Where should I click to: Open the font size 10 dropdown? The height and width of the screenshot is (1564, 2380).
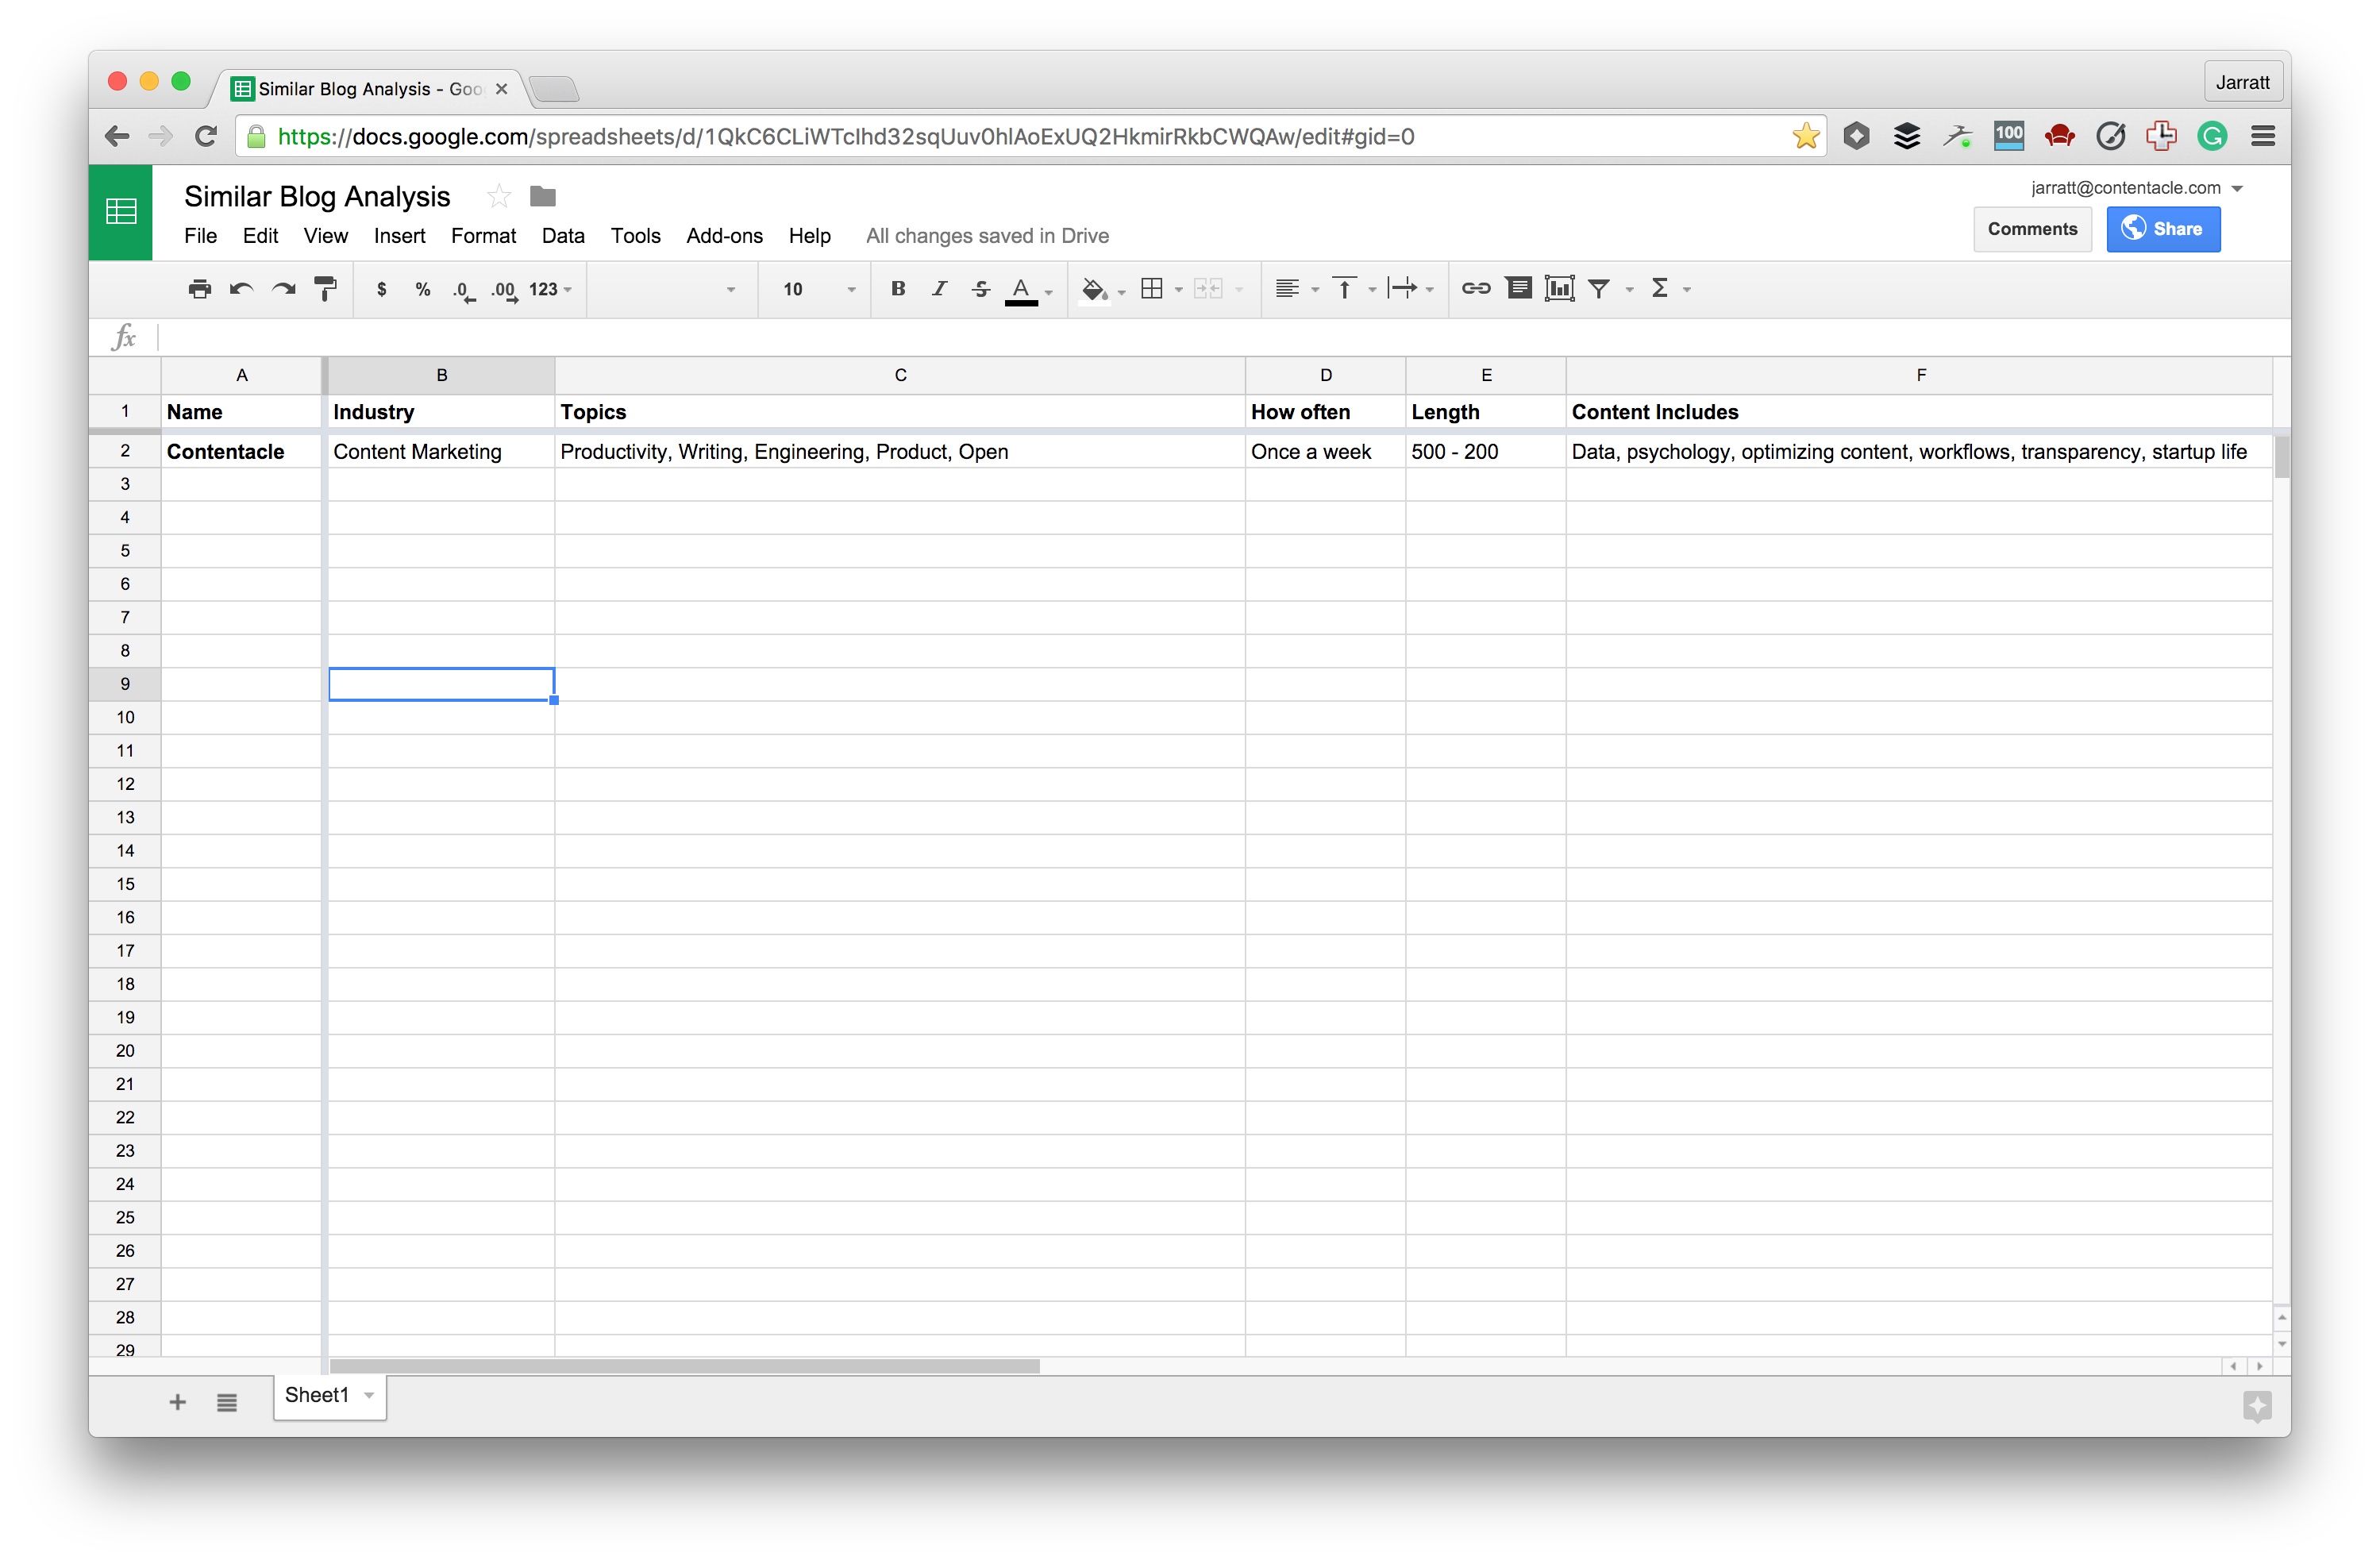click(x=818, y=289)
